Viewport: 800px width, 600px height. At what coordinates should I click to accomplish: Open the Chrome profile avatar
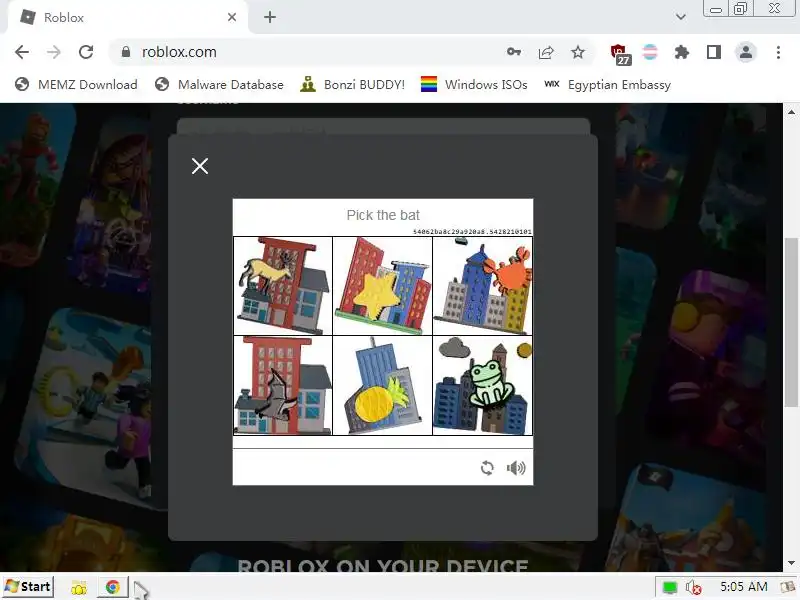[x=745, y=52]
